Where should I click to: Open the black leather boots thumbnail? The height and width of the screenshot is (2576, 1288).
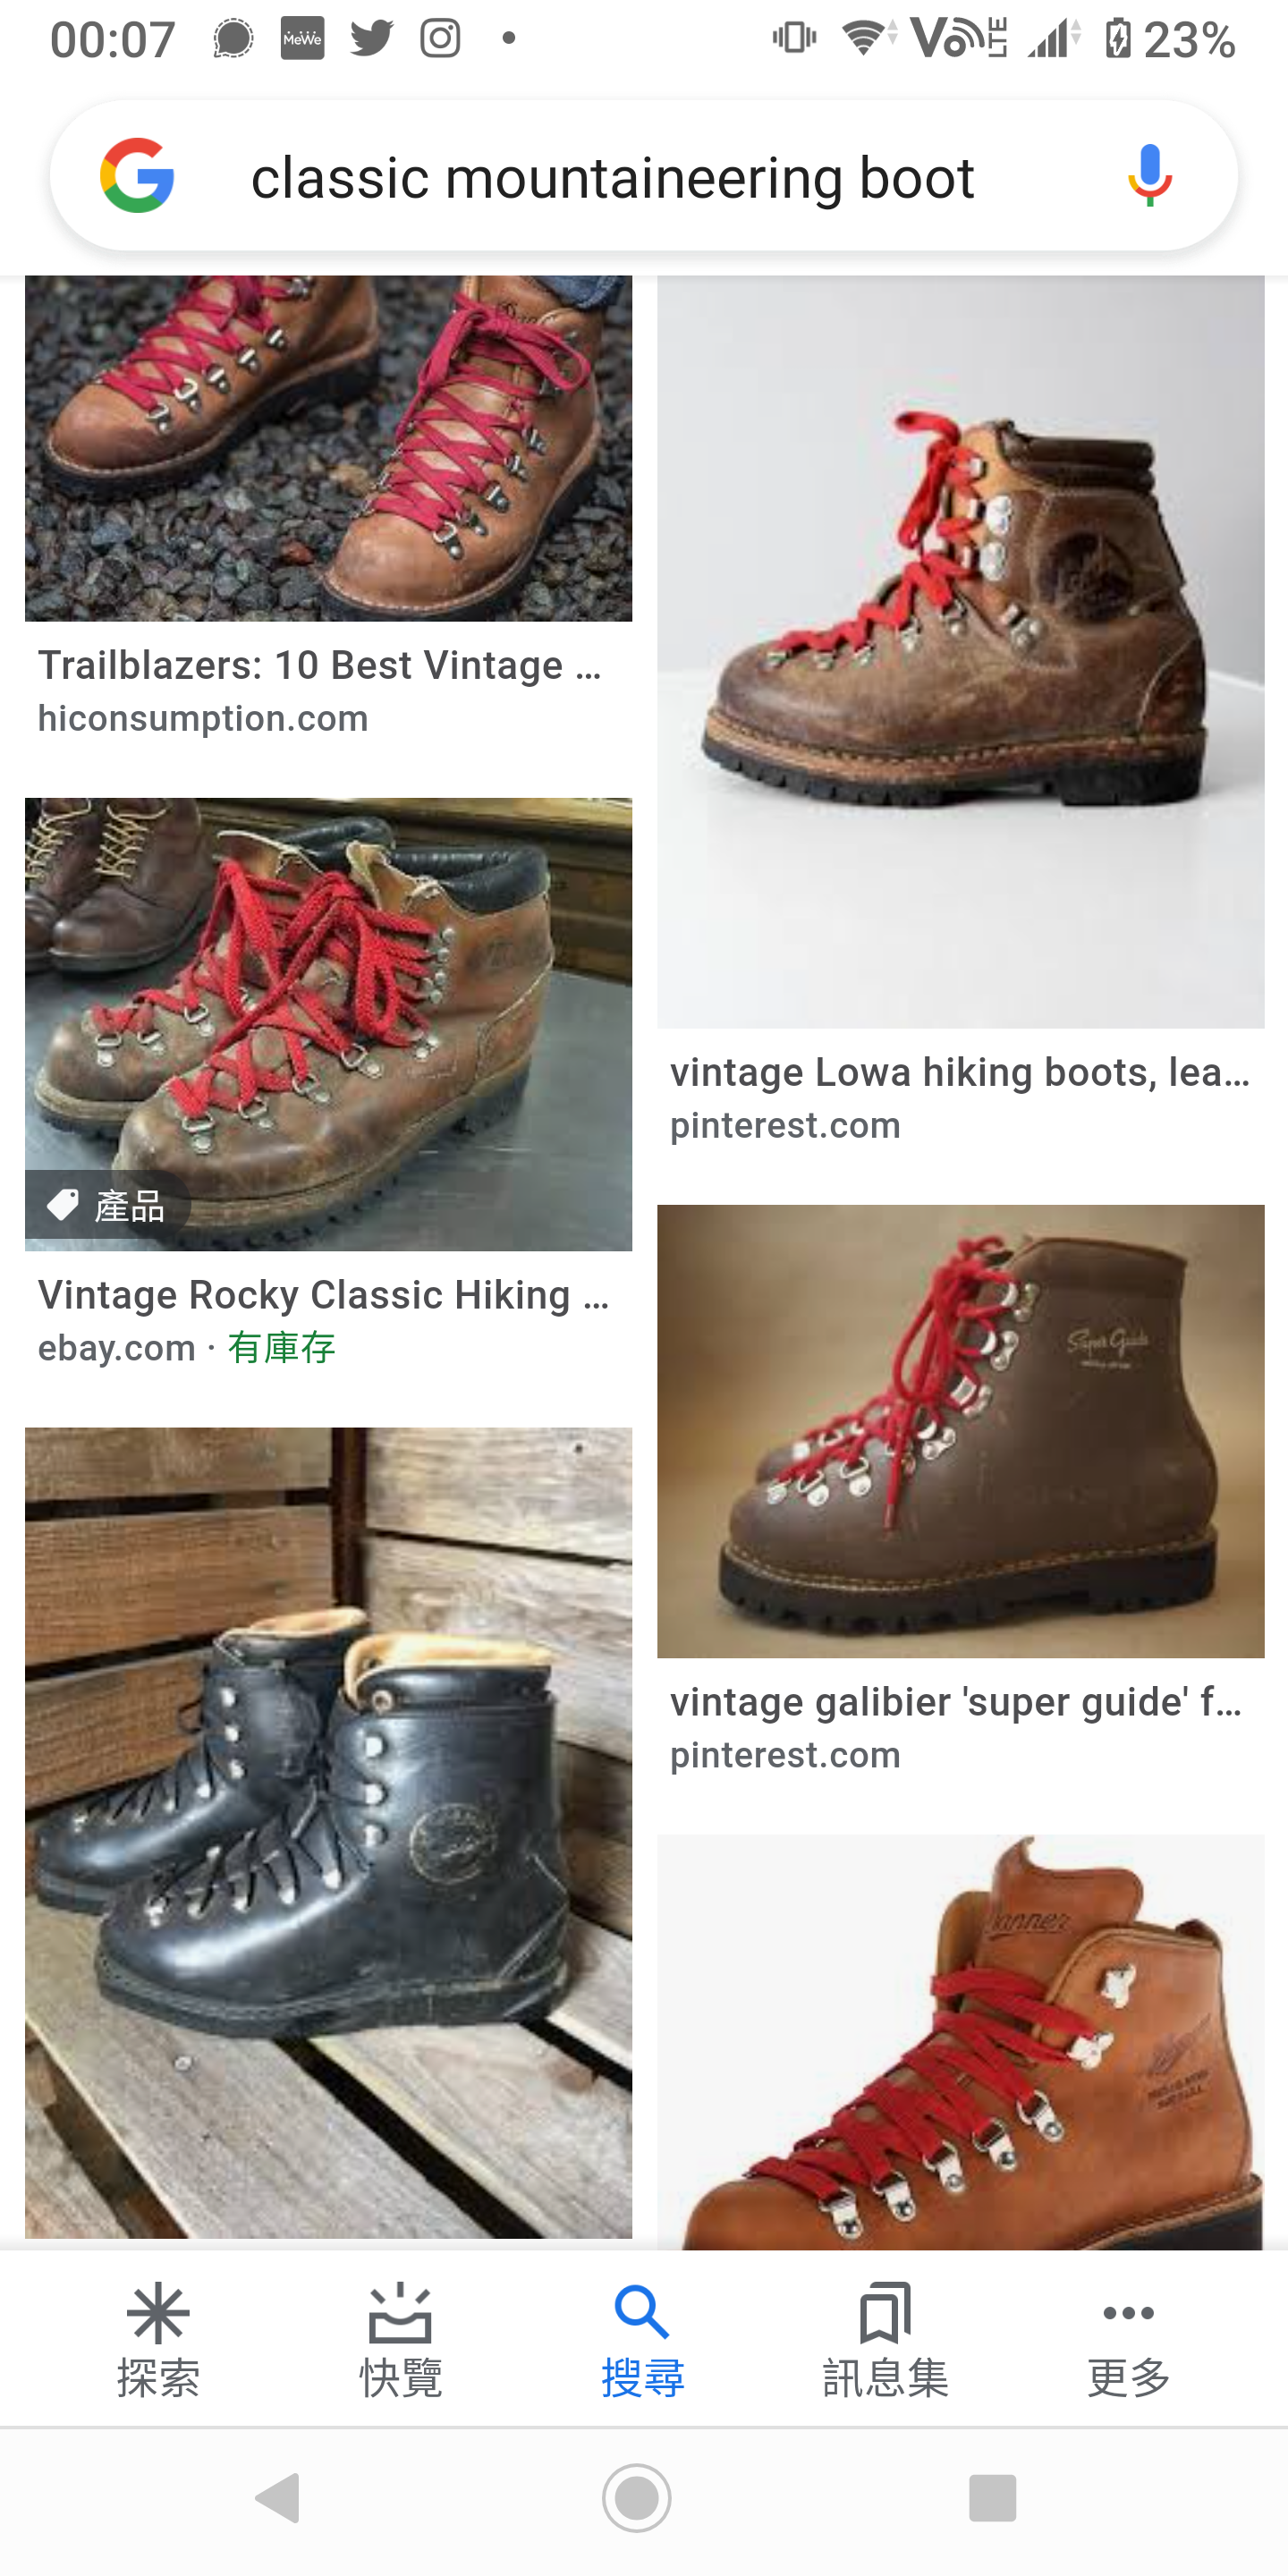328,1832
